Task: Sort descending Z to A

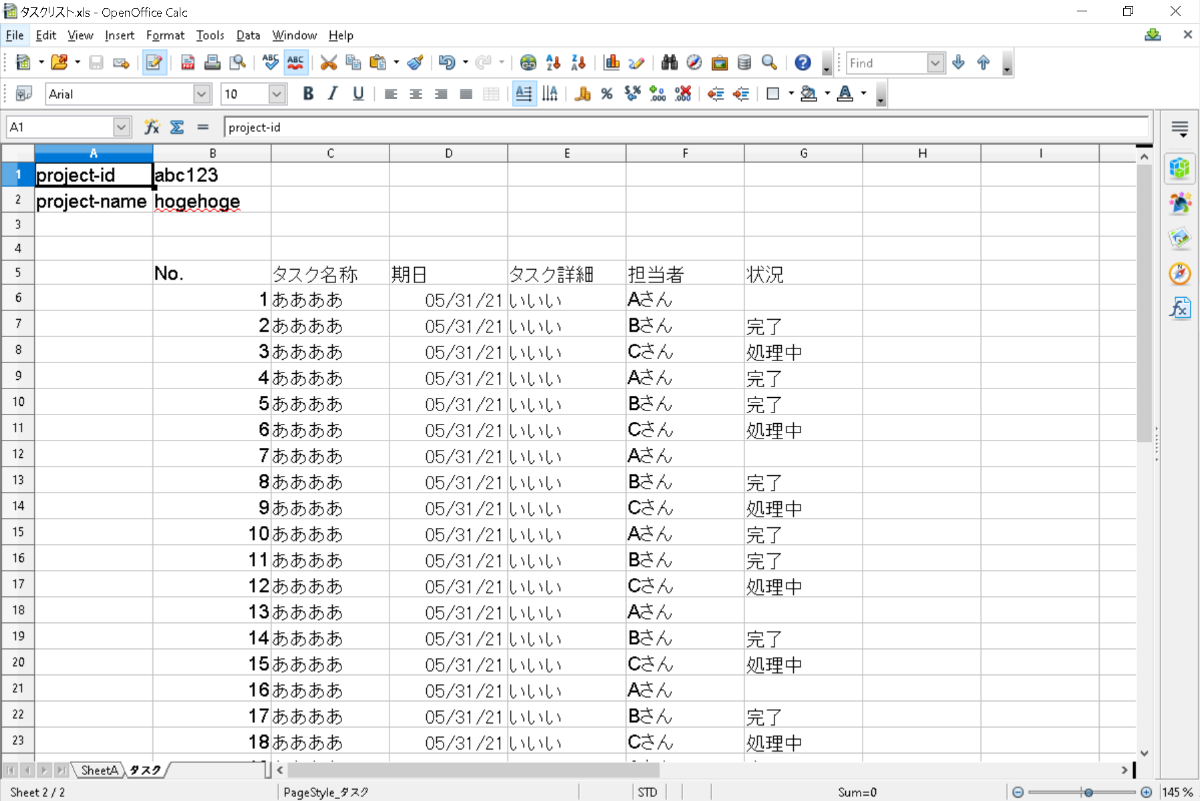Action: tap(578, 62)
